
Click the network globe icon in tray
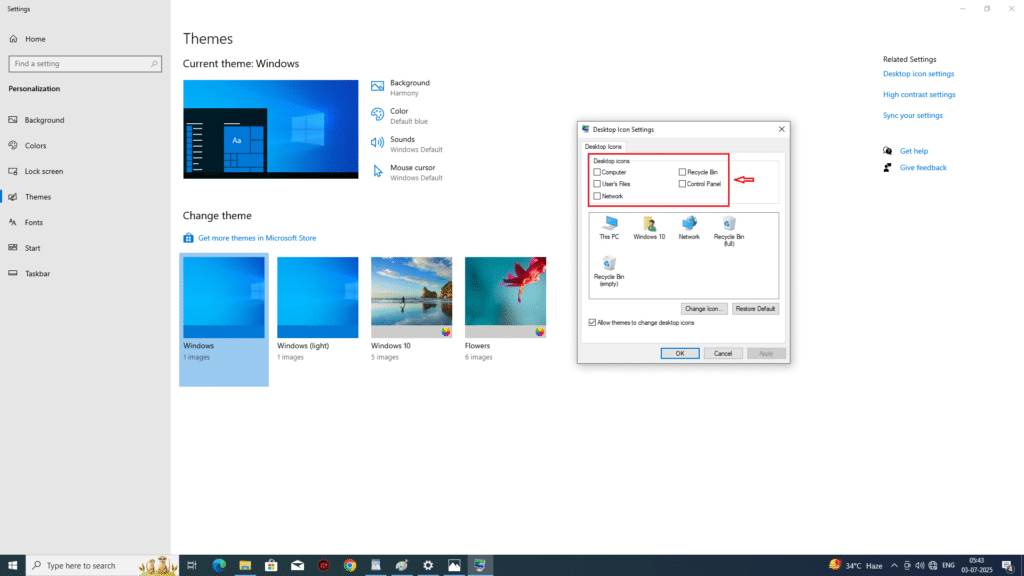pyautogui.click(x=933, y=566)
